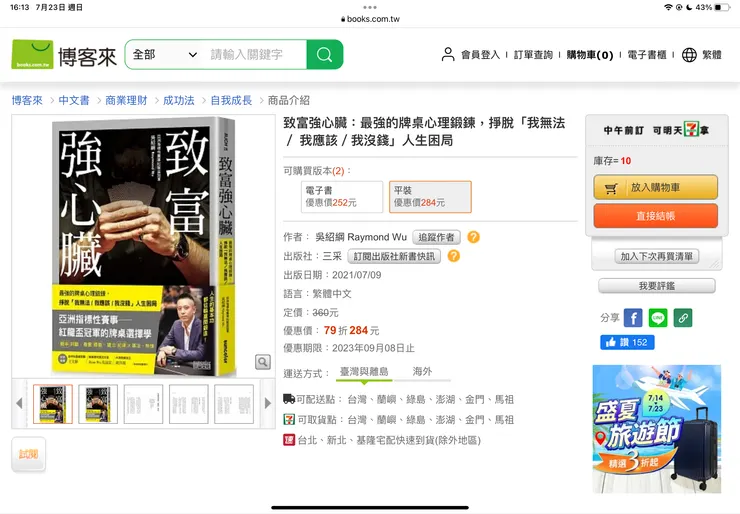
Task: Click 加入下次再買清單 button
Action: pos(656,256)
